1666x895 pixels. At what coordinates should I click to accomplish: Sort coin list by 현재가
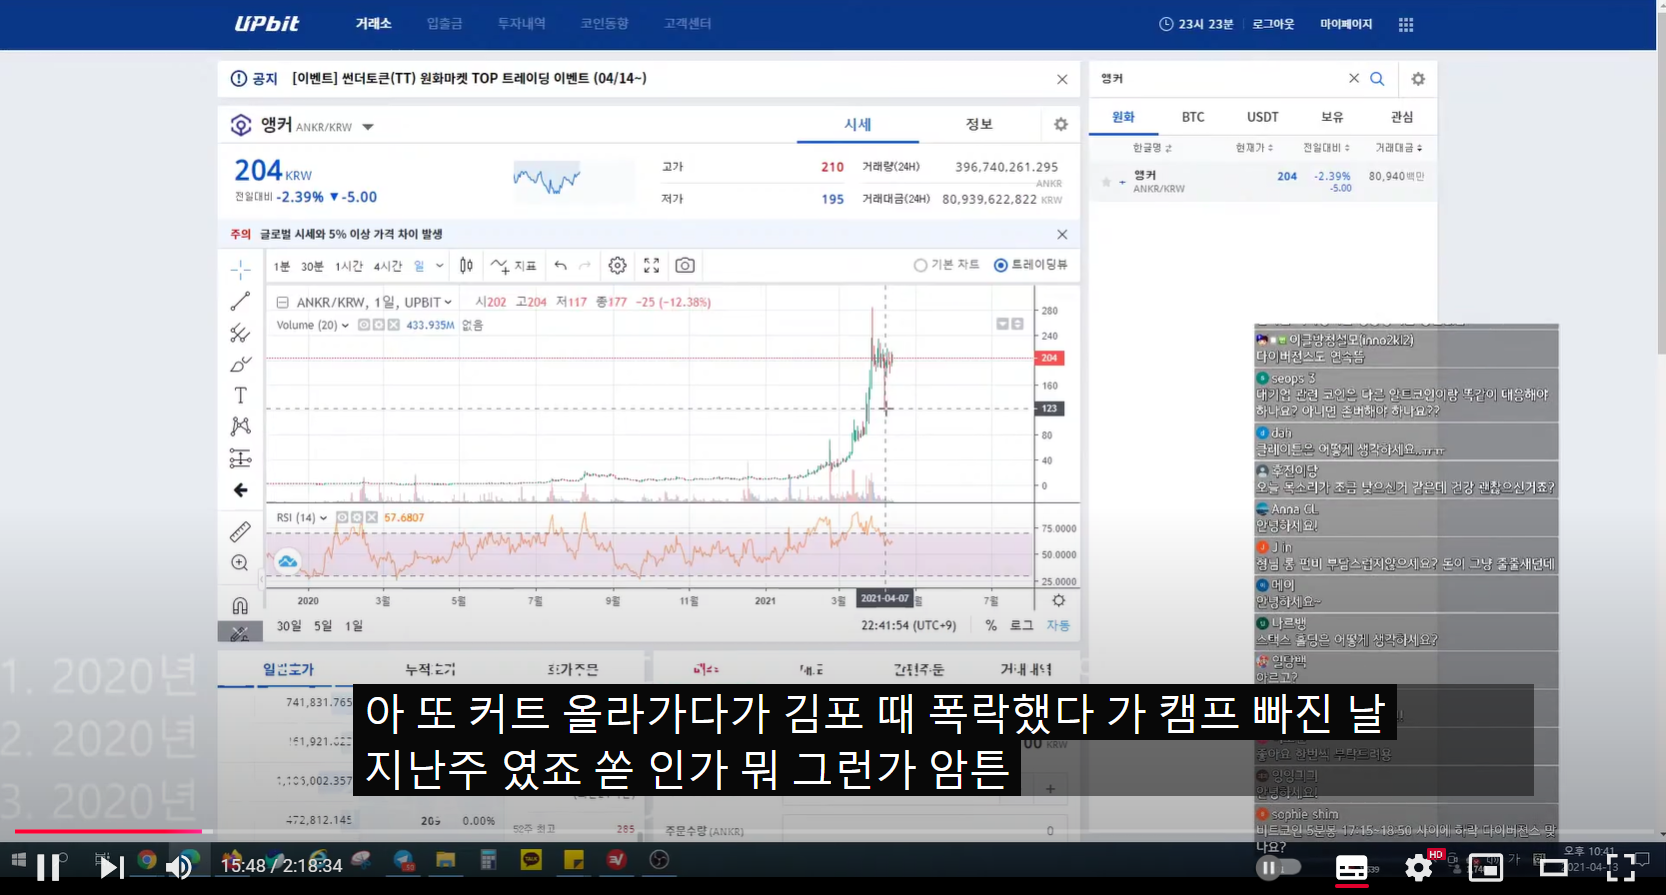tap(1254, 148)
